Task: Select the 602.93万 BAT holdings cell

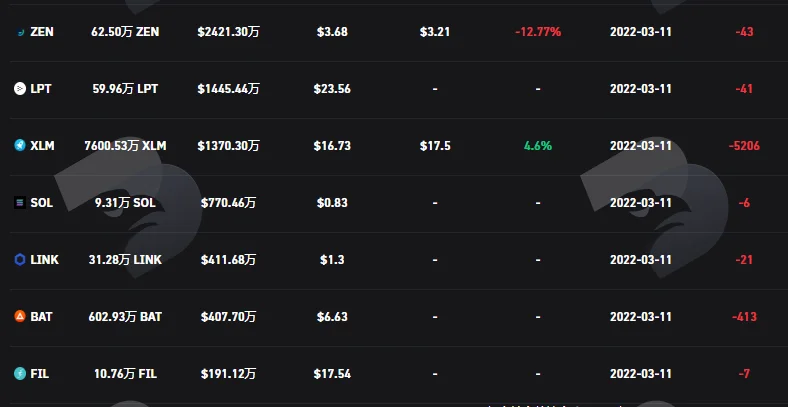Action: (125, 317)
